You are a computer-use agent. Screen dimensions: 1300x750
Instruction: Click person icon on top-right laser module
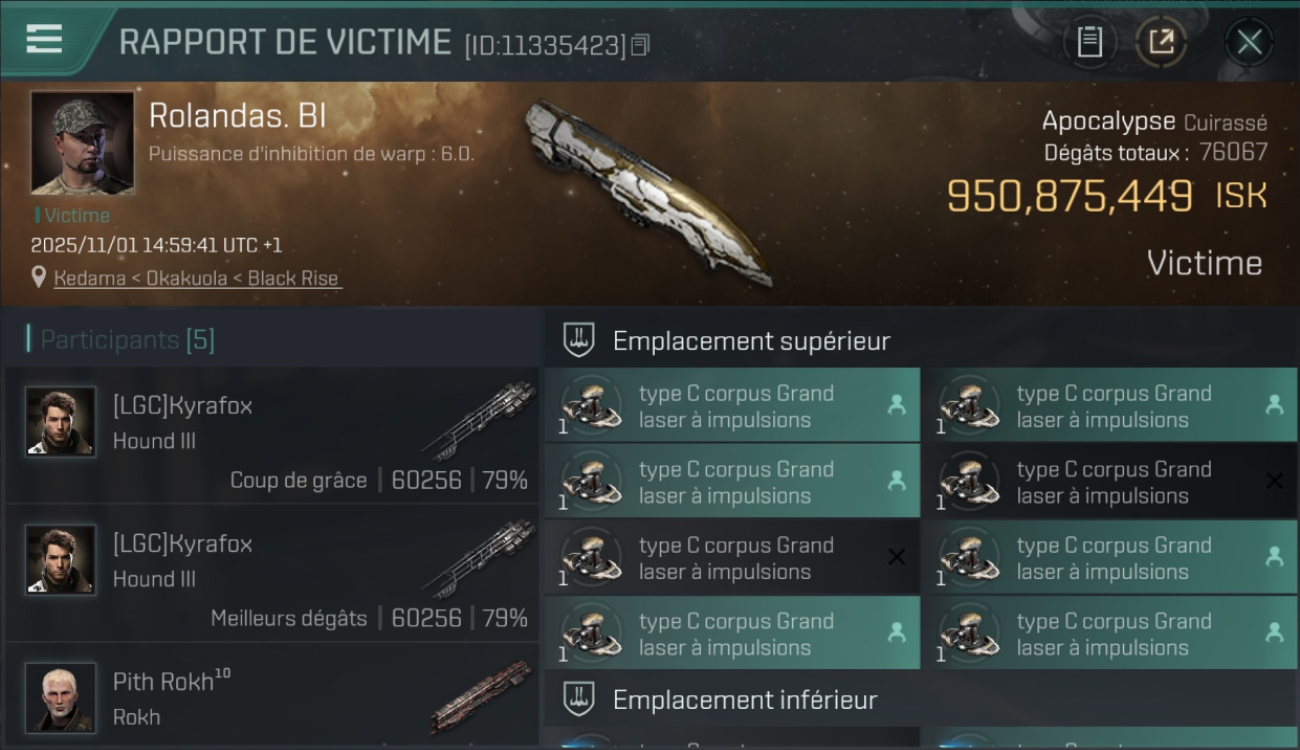[x=1274, y=405]
